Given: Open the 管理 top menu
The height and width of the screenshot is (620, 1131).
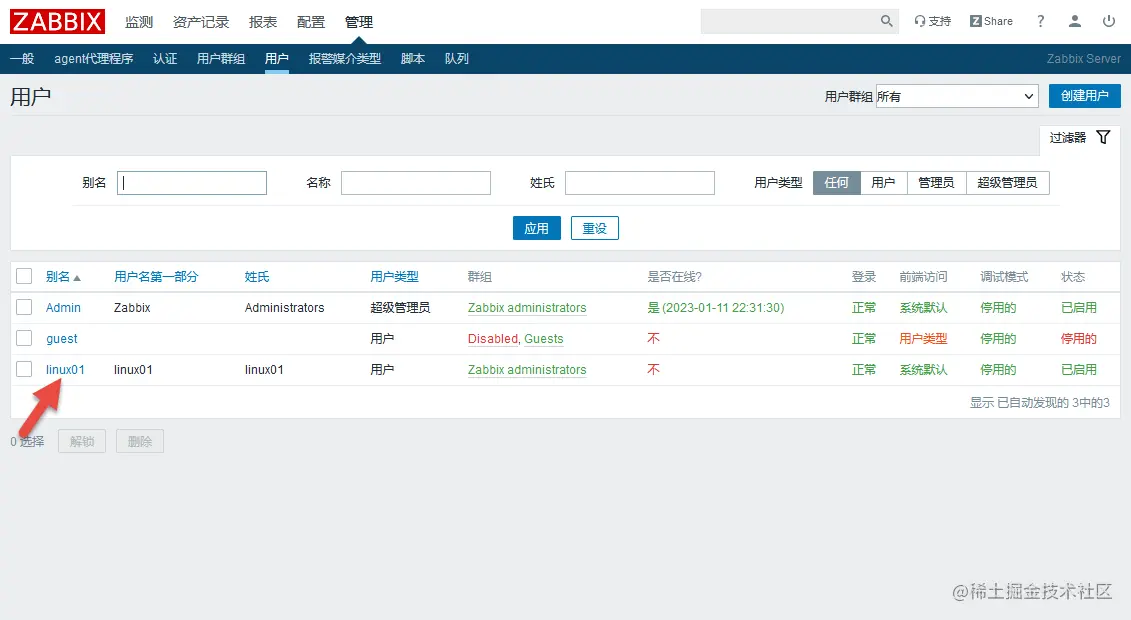Looking at the screenshot, I should point(358,22).
